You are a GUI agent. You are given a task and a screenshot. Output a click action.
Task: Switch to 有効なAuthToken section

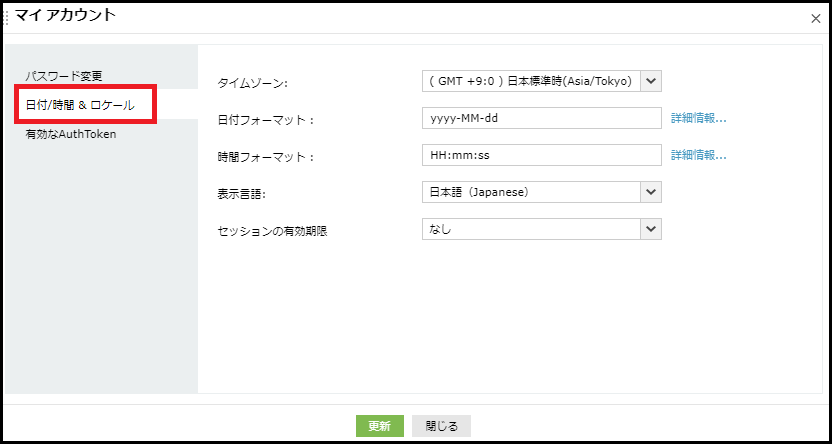(x=71, y=134)
